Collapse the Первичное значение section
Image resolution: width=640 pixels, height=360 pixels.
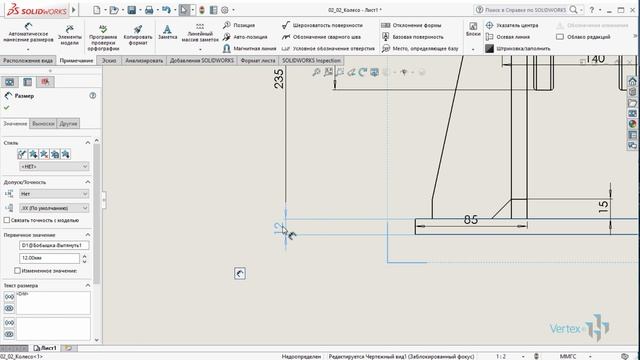coord(87,235)
